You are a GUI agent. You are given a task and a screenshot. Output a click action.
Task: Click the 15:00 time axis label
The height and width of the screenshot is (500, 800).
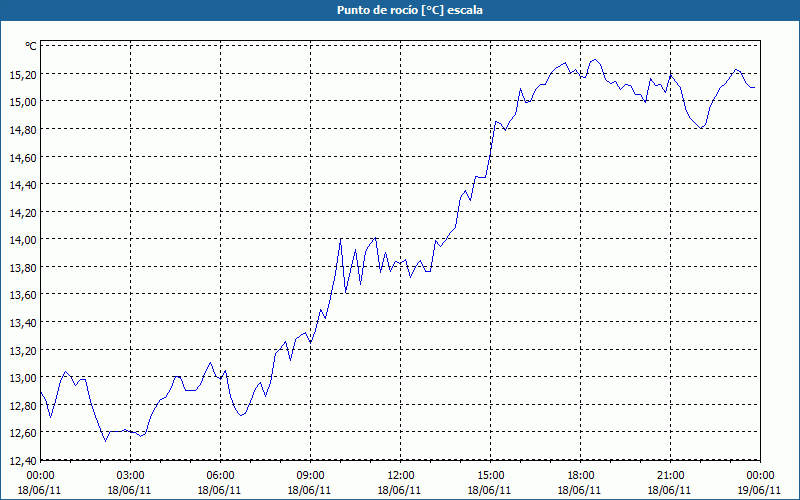coord(489,476)
